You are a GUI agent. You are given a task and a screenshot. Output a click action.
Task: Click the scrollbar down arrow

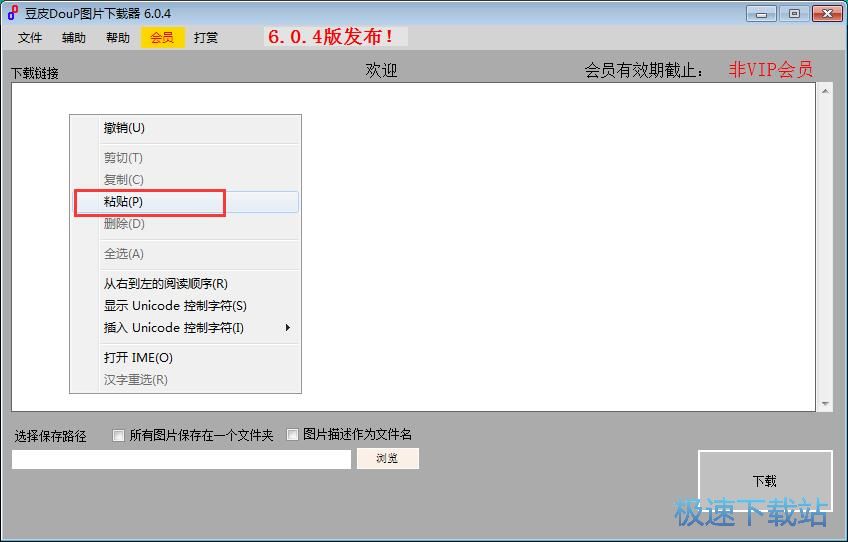tap(825, 404)
